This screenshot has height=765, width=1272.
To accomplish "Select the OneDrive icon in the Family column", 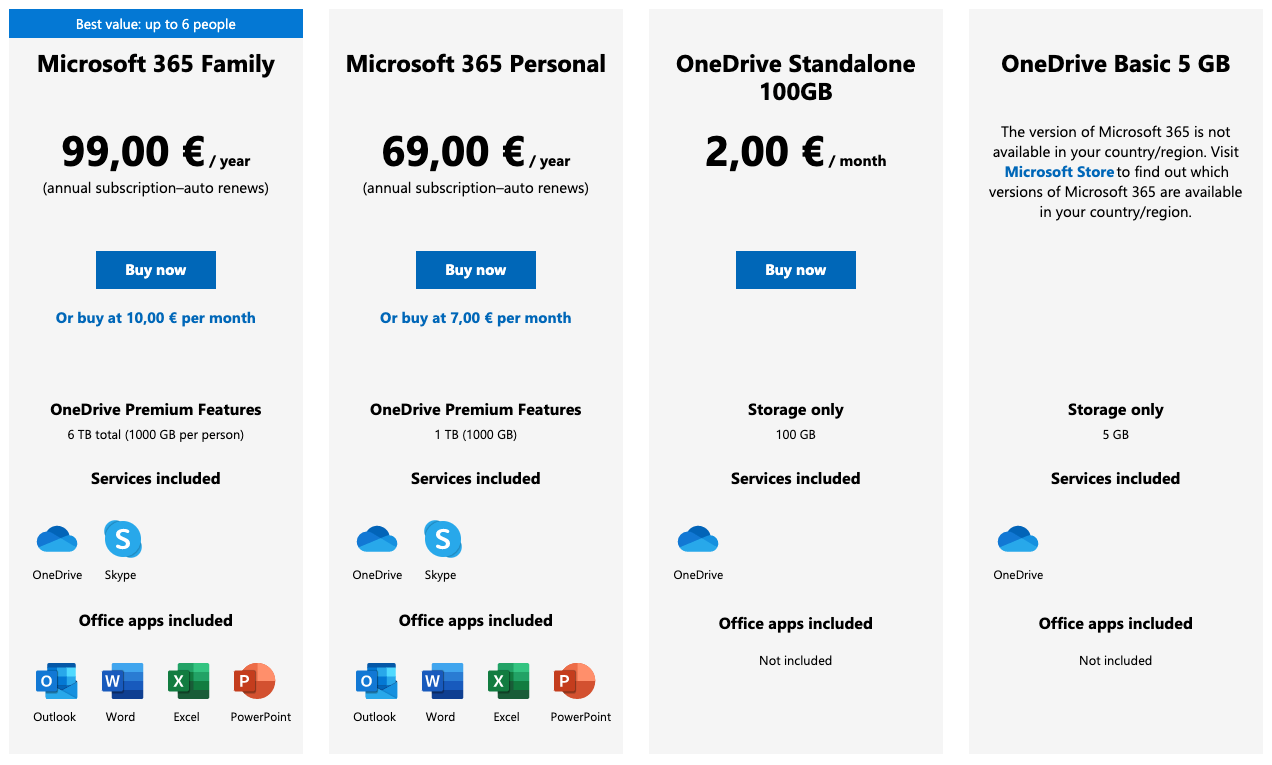I will click(x=57, y=538).
